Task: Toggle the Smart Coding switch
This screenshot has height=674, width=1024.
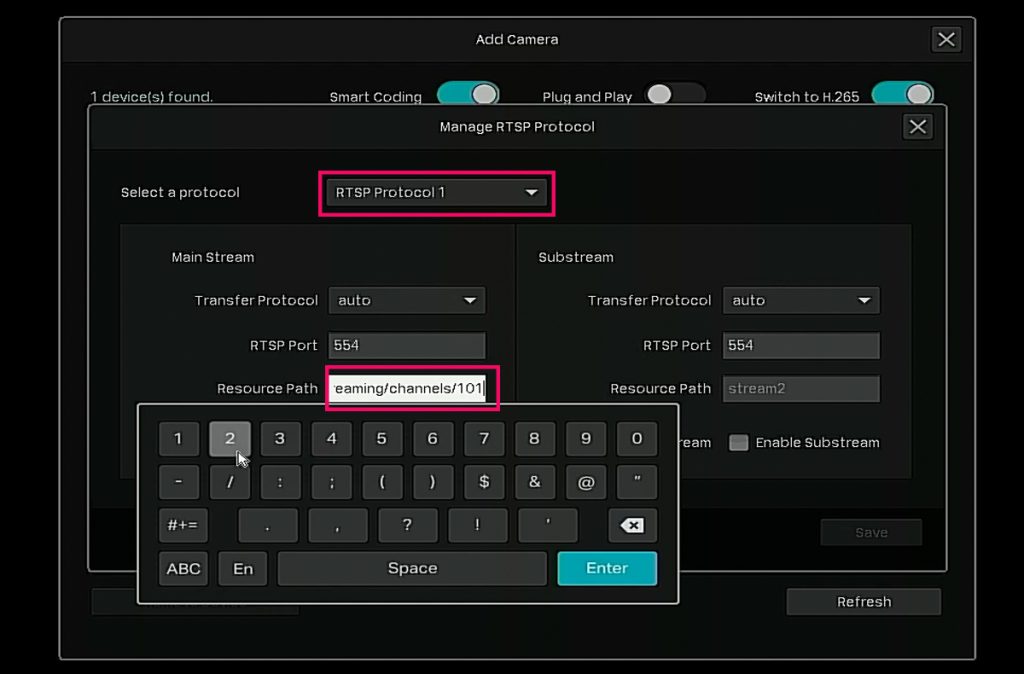Action: pyautogui.click(x=468, y=95)
